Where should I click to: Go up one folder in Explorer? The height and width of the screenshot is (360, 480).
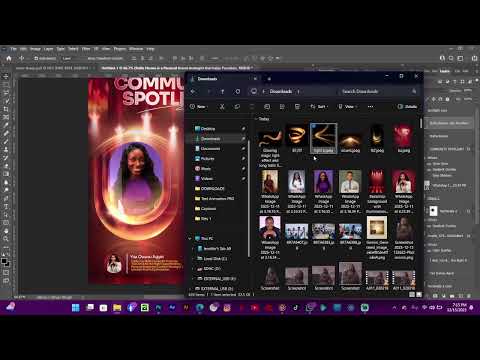[222, 91]
